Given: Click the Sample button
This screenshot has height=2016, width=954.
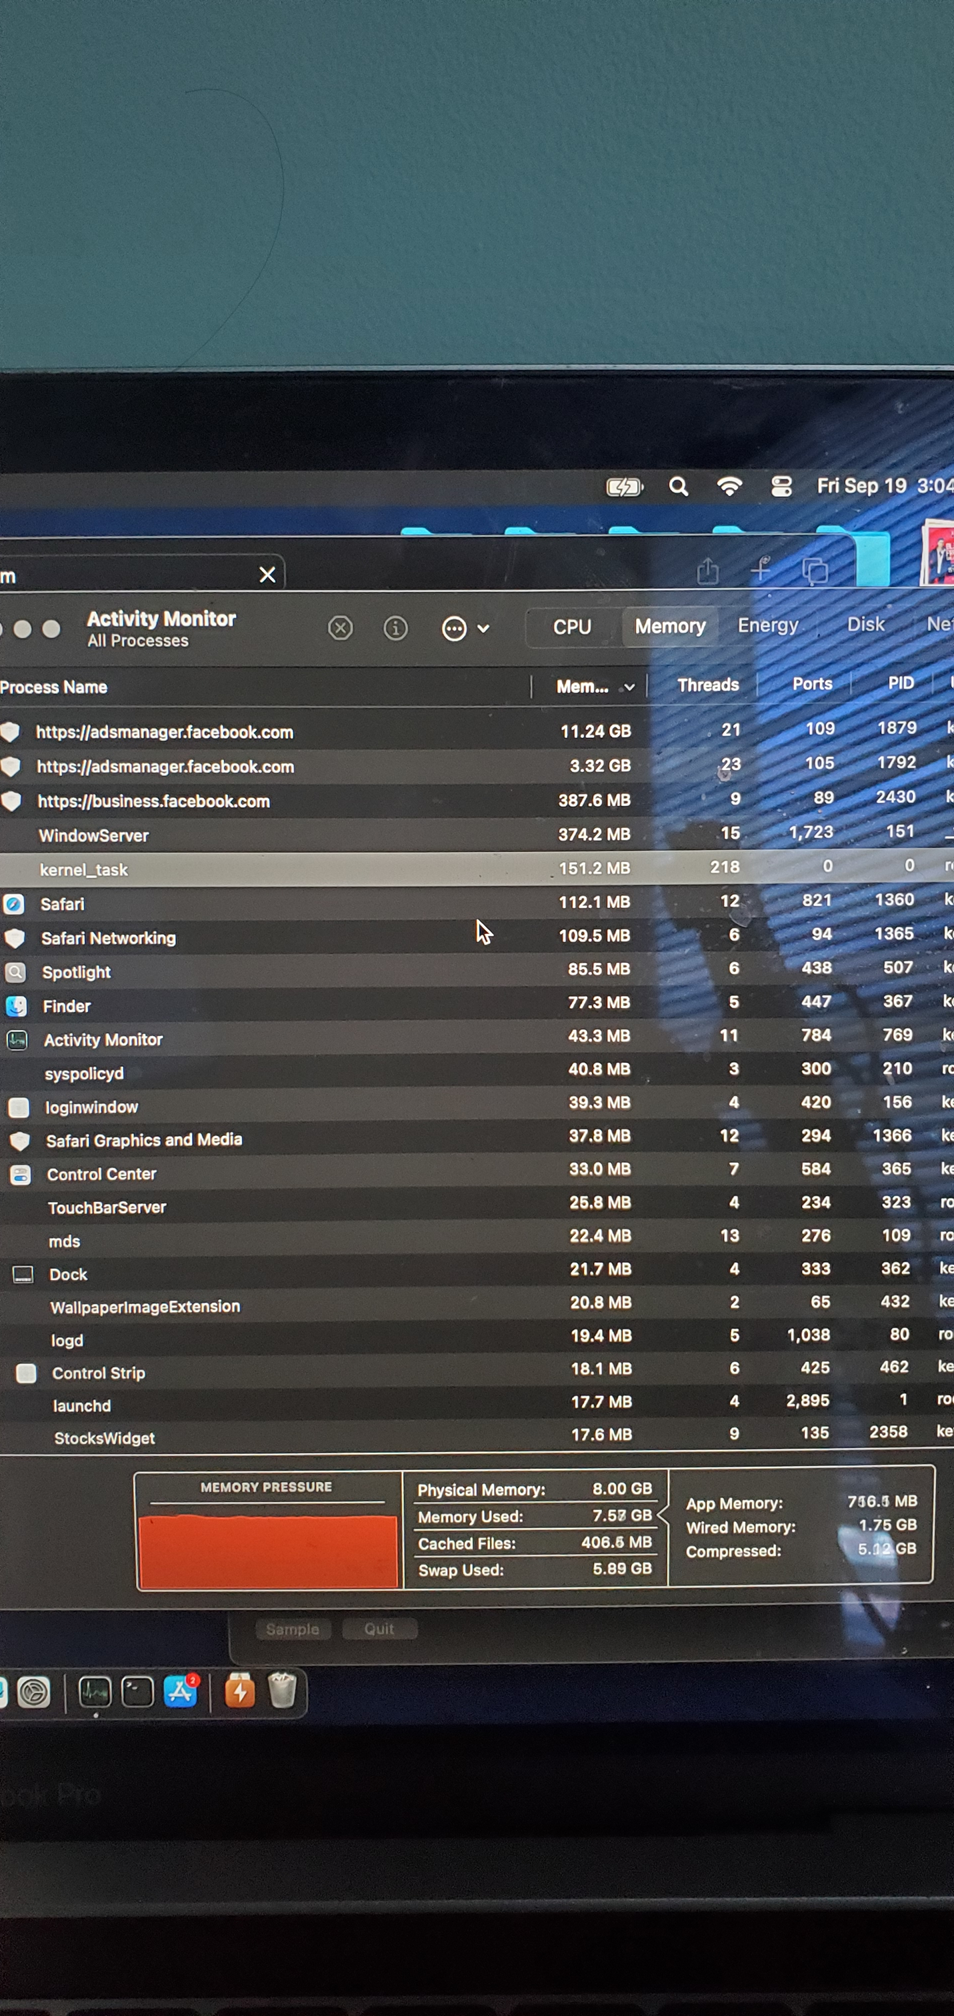Looking at the screenshot, I should tap(292, 1629).
